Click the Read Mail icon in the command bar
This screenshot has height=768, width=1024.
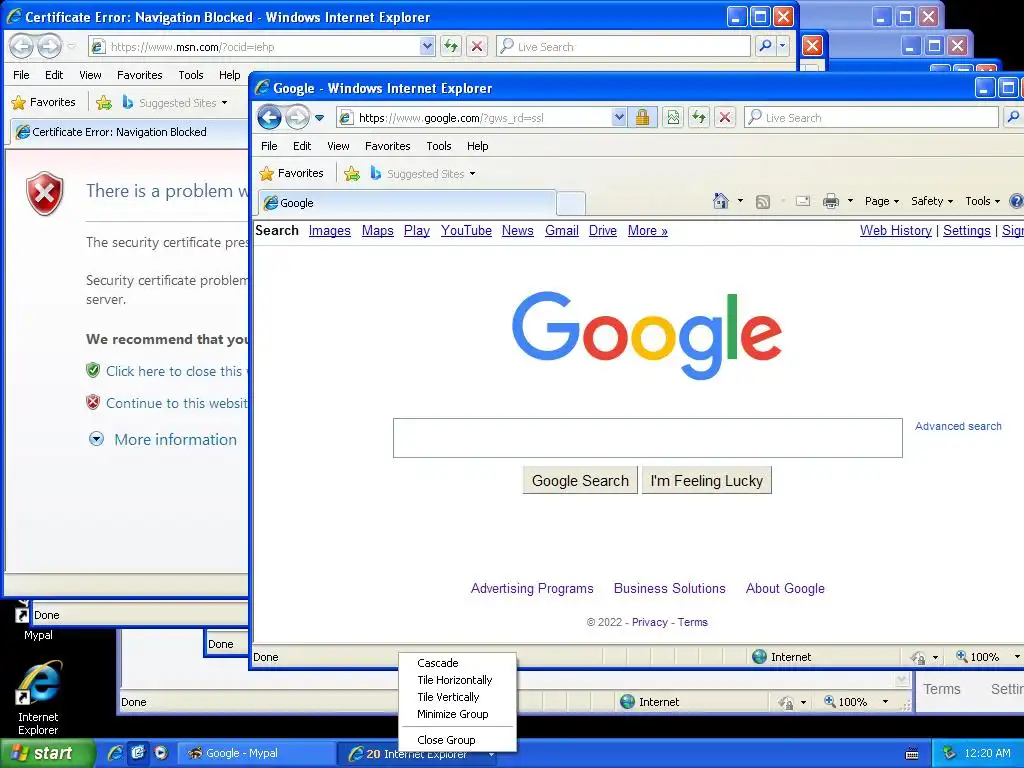coord(803,201)
